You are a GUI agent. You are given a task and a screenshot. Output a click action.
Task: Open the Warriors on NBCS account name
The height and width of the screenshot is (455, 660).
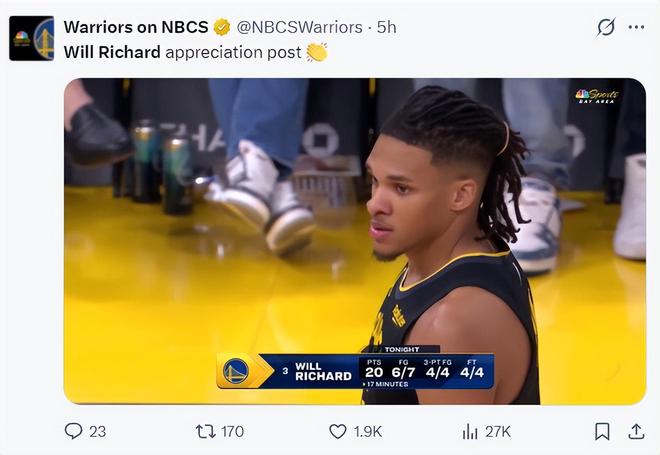click(136, 27)
